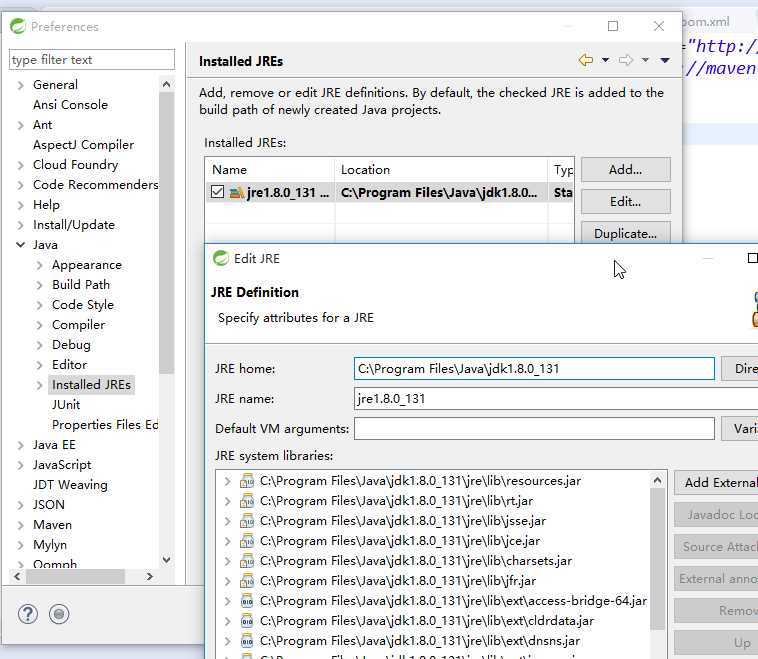Click tree scrollbar up arrow

coord(166,85)
